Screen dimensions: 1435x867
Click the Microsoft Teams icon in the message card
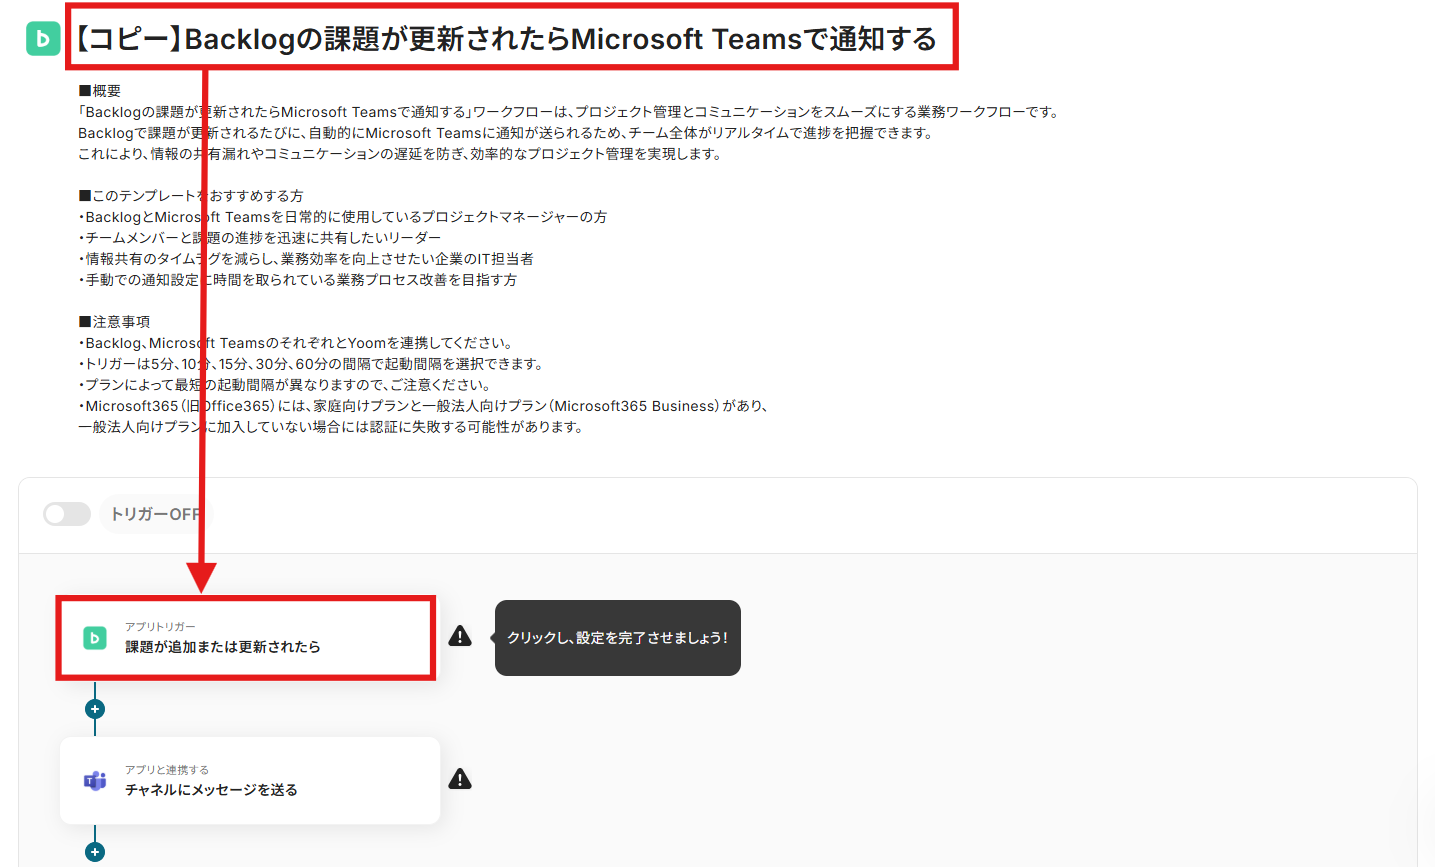click(x=95, y=781)
